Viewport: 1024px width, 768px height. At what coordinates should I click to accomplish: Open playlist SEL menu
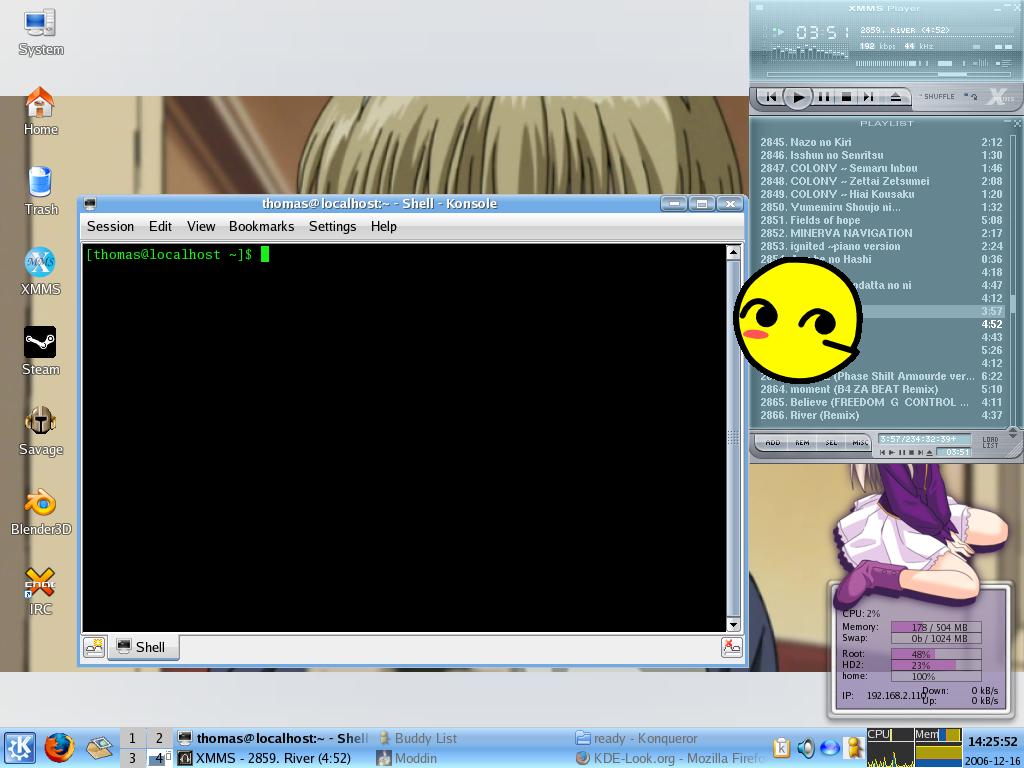831,443
